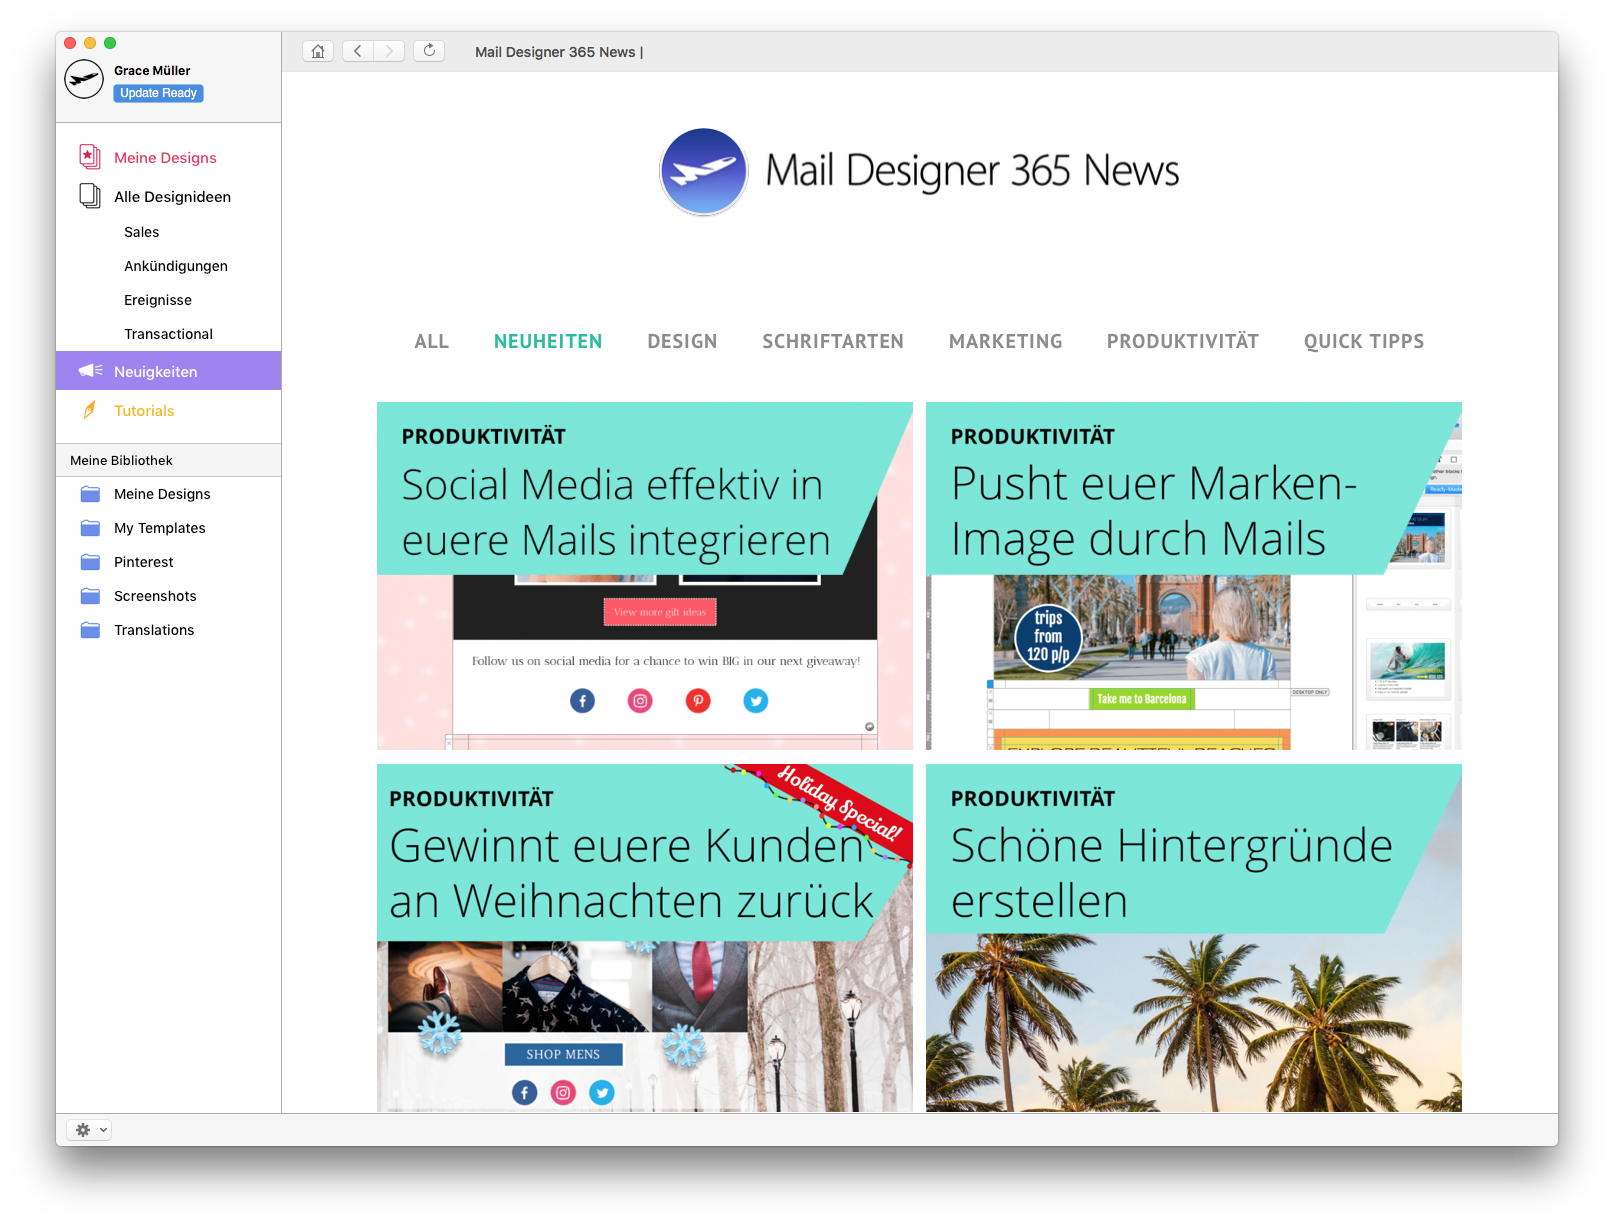Open Alle Designideen category
Screen dimensions: 1614x1226
(172, 197)
